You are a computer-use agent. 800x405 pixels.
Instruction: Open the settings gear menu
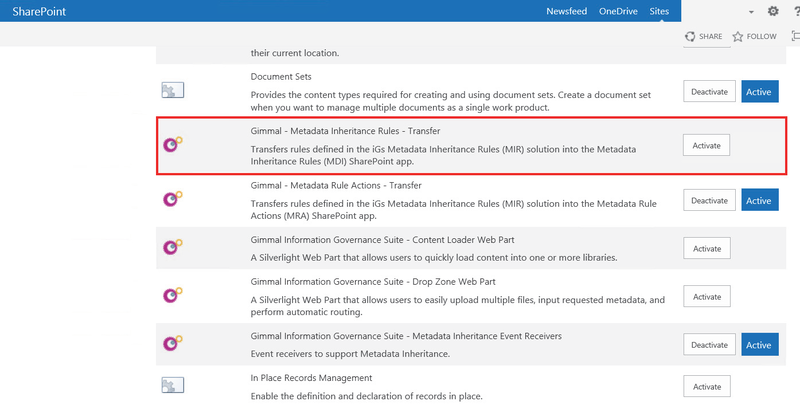[772, 11]
